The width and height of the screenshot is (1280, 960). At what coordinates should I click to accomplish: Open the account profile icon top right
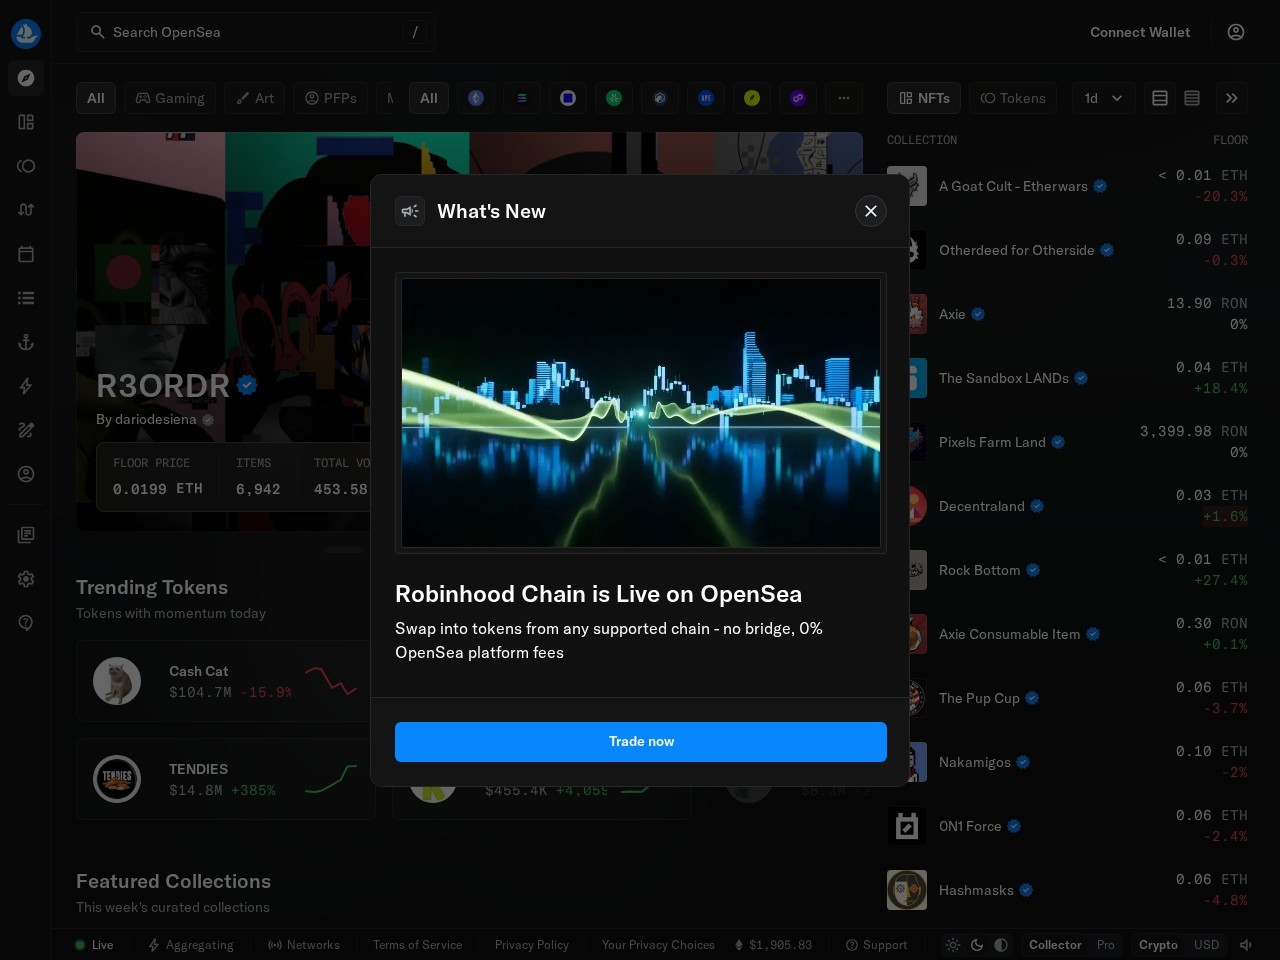click(x=1236, y=32)
